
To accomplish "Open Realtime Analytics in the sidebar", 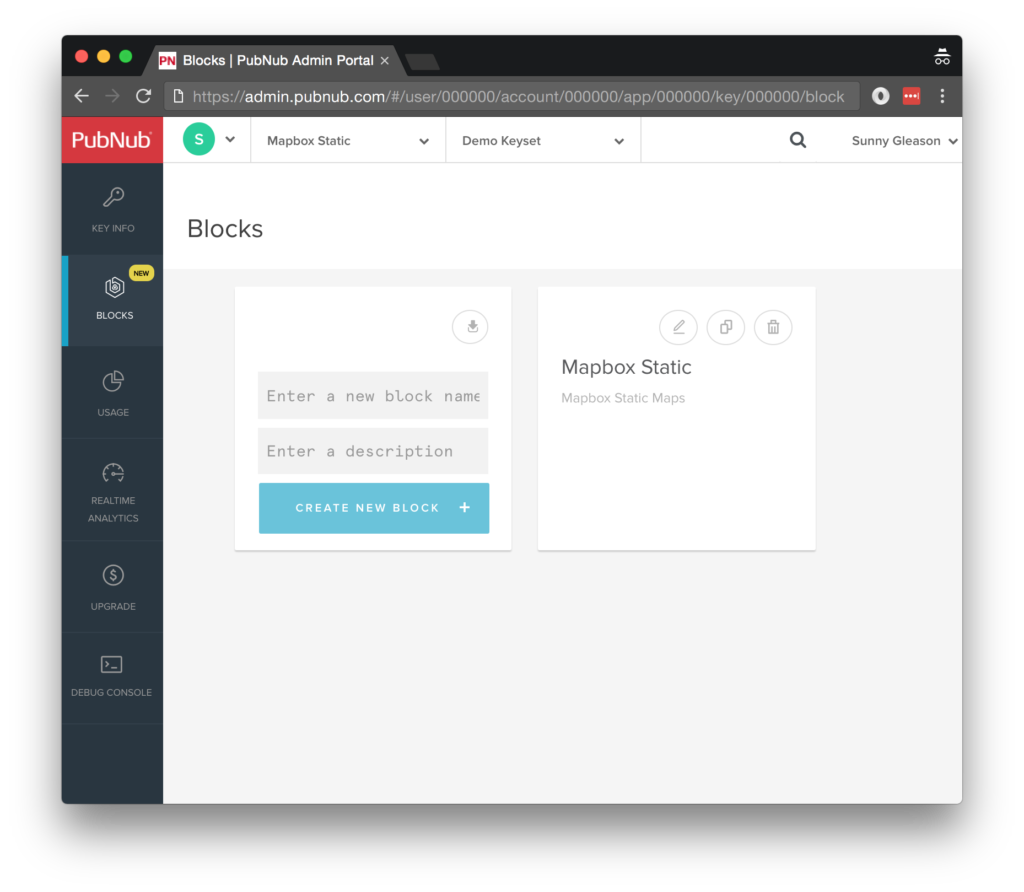I will pos(112,490).
